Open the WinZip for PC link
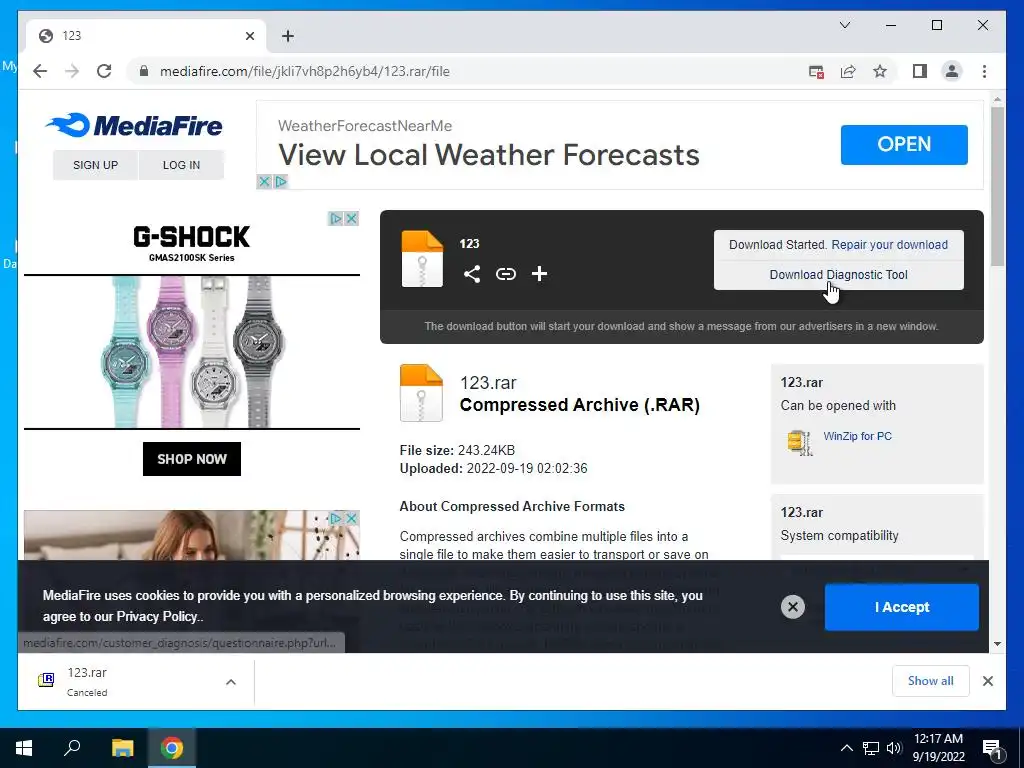 point(857,436)
